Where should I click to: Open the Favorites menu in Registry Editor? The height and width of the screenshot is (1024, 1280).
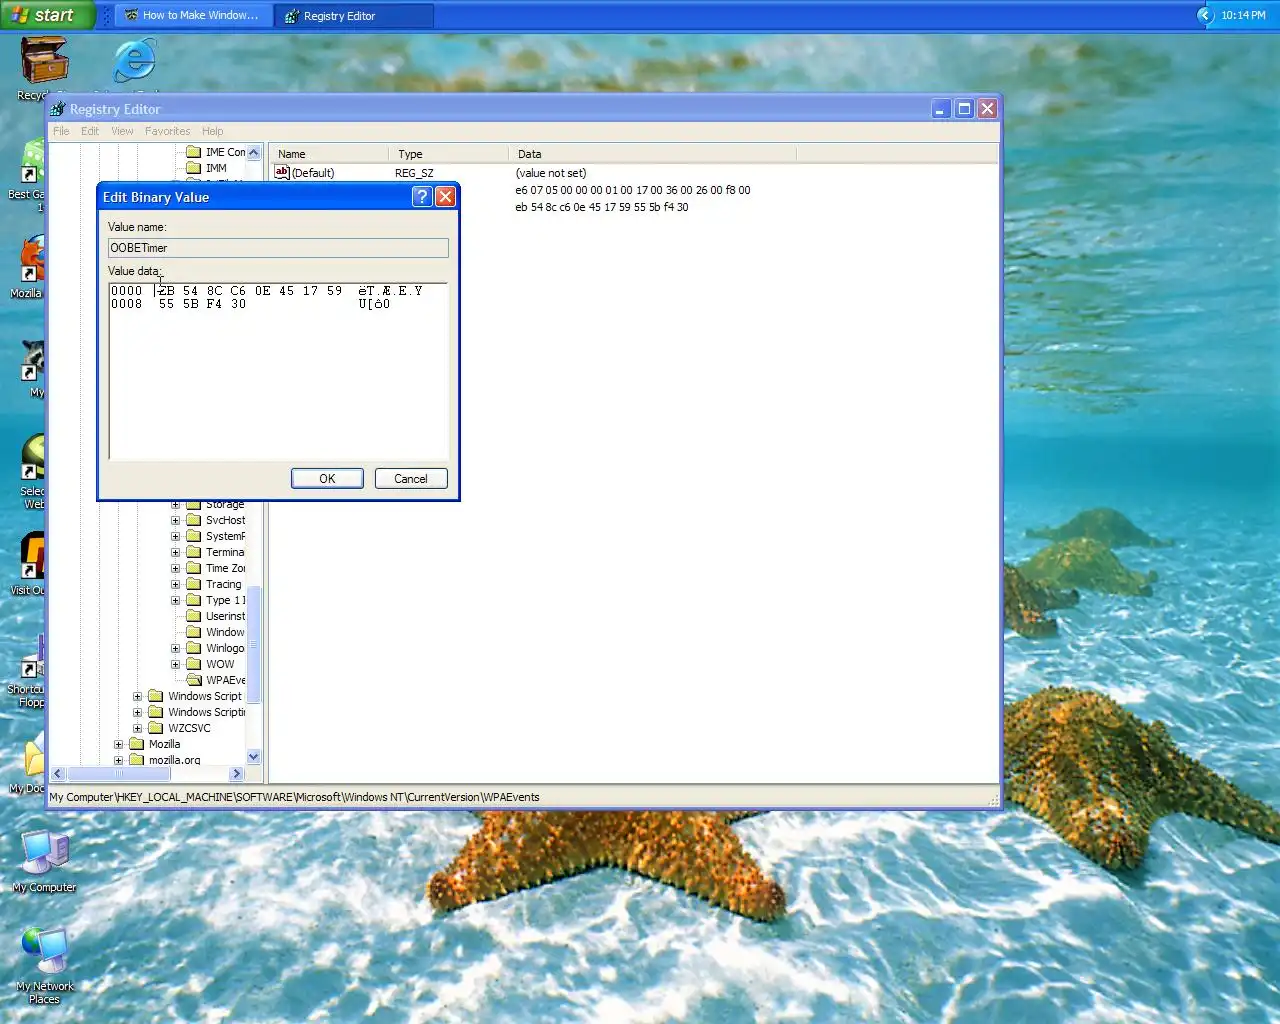167,131
